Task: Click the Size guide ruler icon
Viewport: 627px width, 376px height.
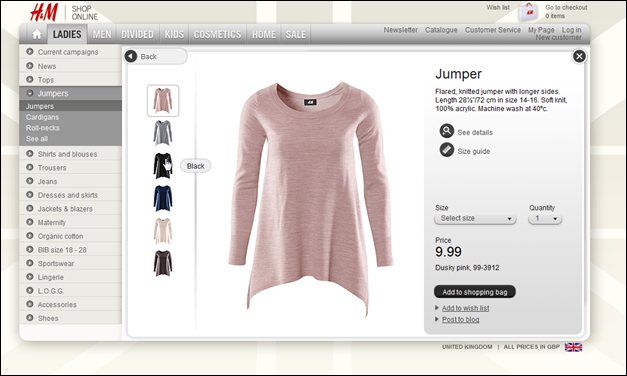Action: (x=447, y=150)
